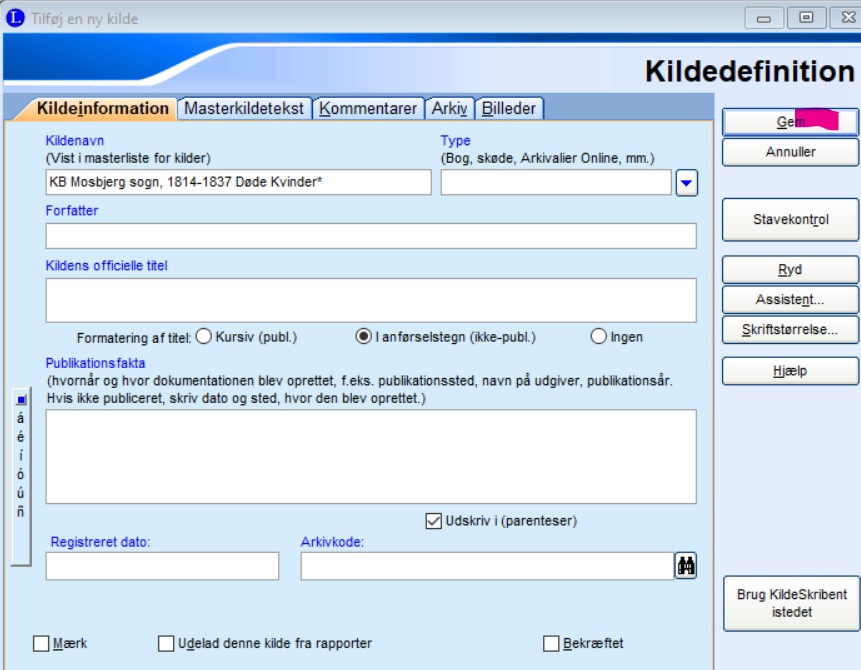Viewport: 861px width, 670px height.
Task: Enable Udelad denne kilde fra rapporter
Action: pyautogui.click(x=166, y=643)
